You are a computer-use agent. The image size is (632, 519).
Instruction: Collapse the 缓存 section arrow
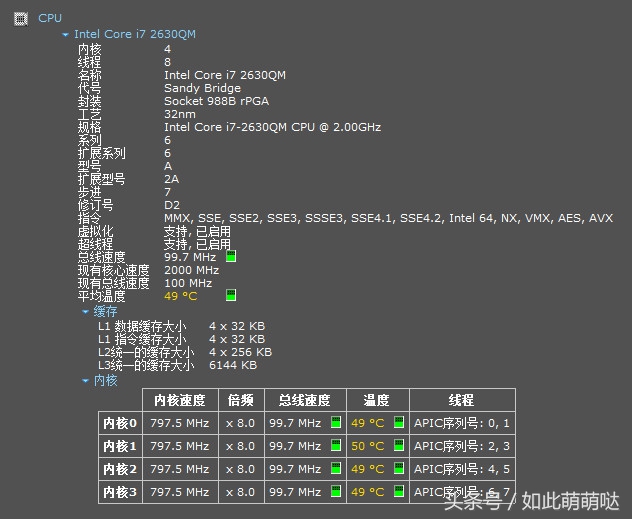click(85, 311)
